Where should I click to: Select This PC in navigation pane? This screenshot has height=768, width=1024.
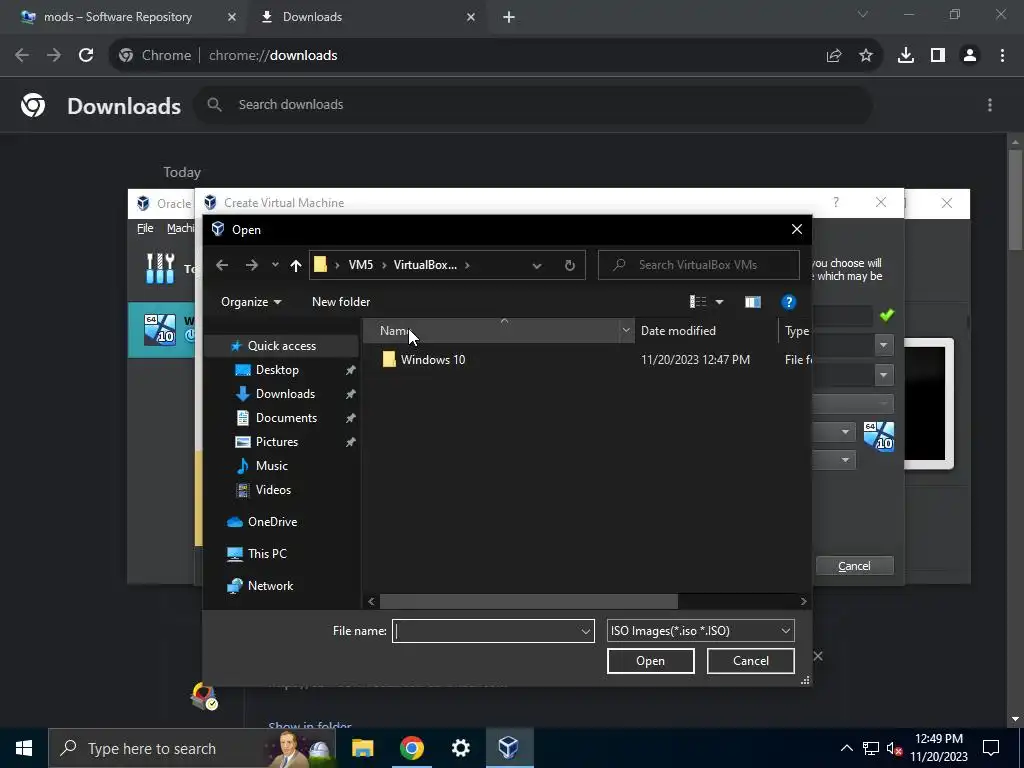(267, 554)
